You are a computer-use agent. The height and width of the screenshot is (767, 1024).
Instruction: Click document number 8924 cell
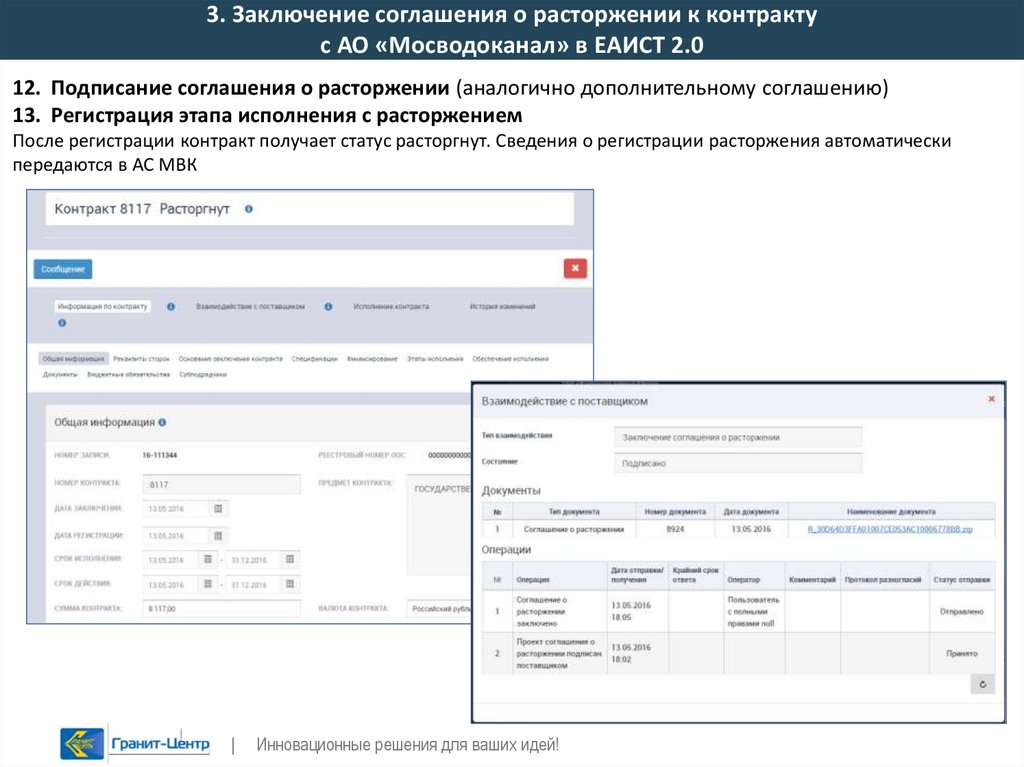(675, 529)
